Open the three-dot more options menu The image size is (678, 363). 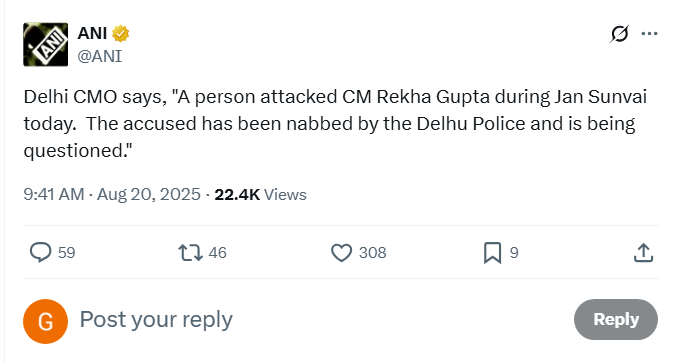649,33
